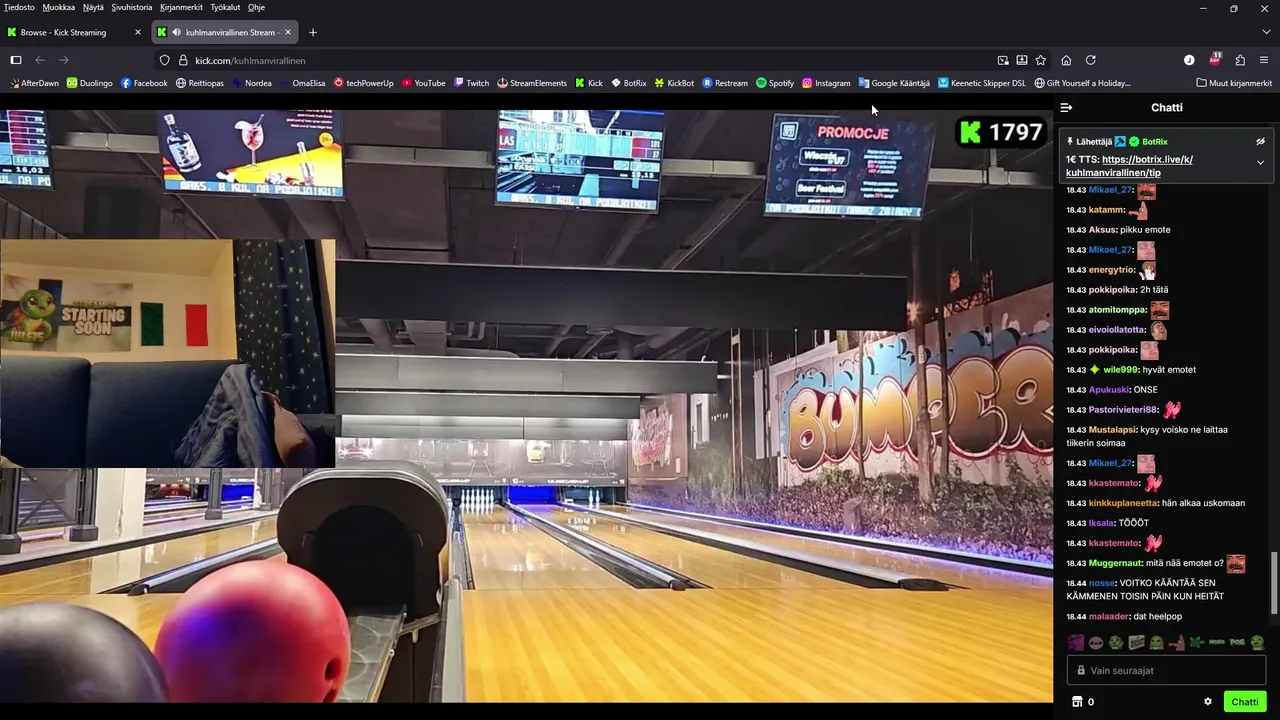Click the red extension icon with badge 11
Viewport: 1280px width, 720px height.
click(1215, 59)
